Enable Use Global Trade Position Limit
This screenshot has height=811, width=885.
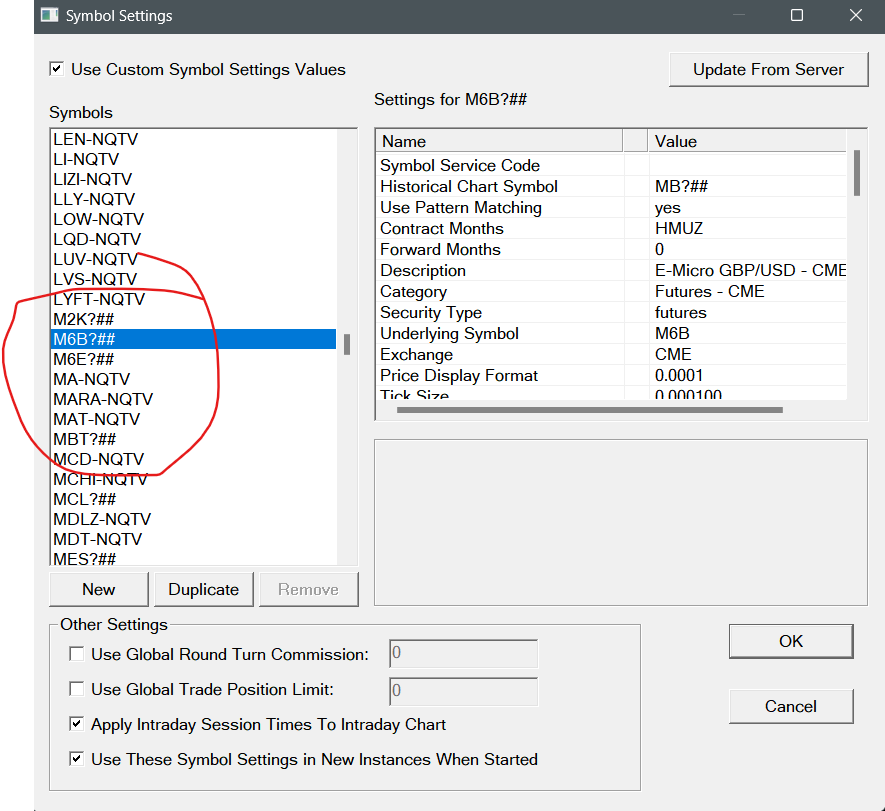(77, 690)
